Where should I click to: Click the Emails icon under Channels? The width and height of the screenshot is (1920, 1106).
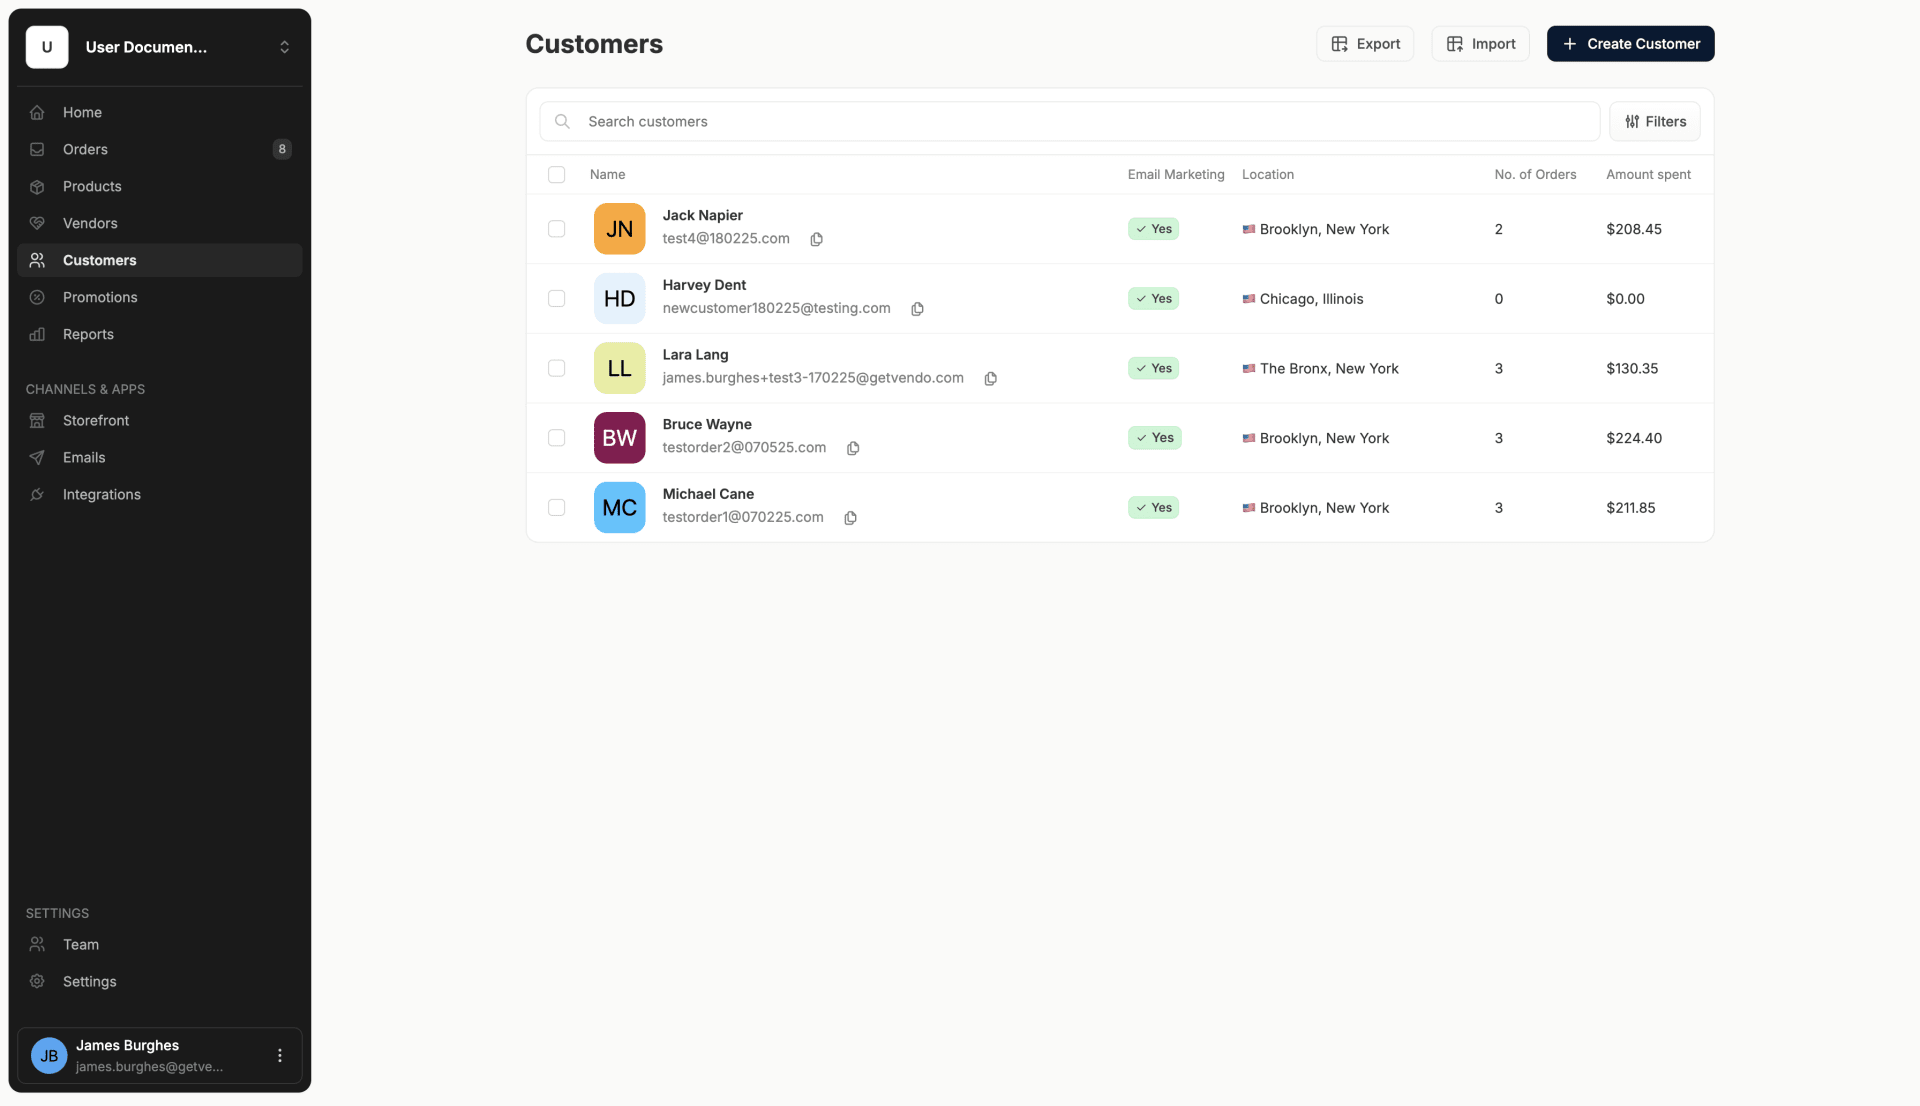[x=37, y=457]
